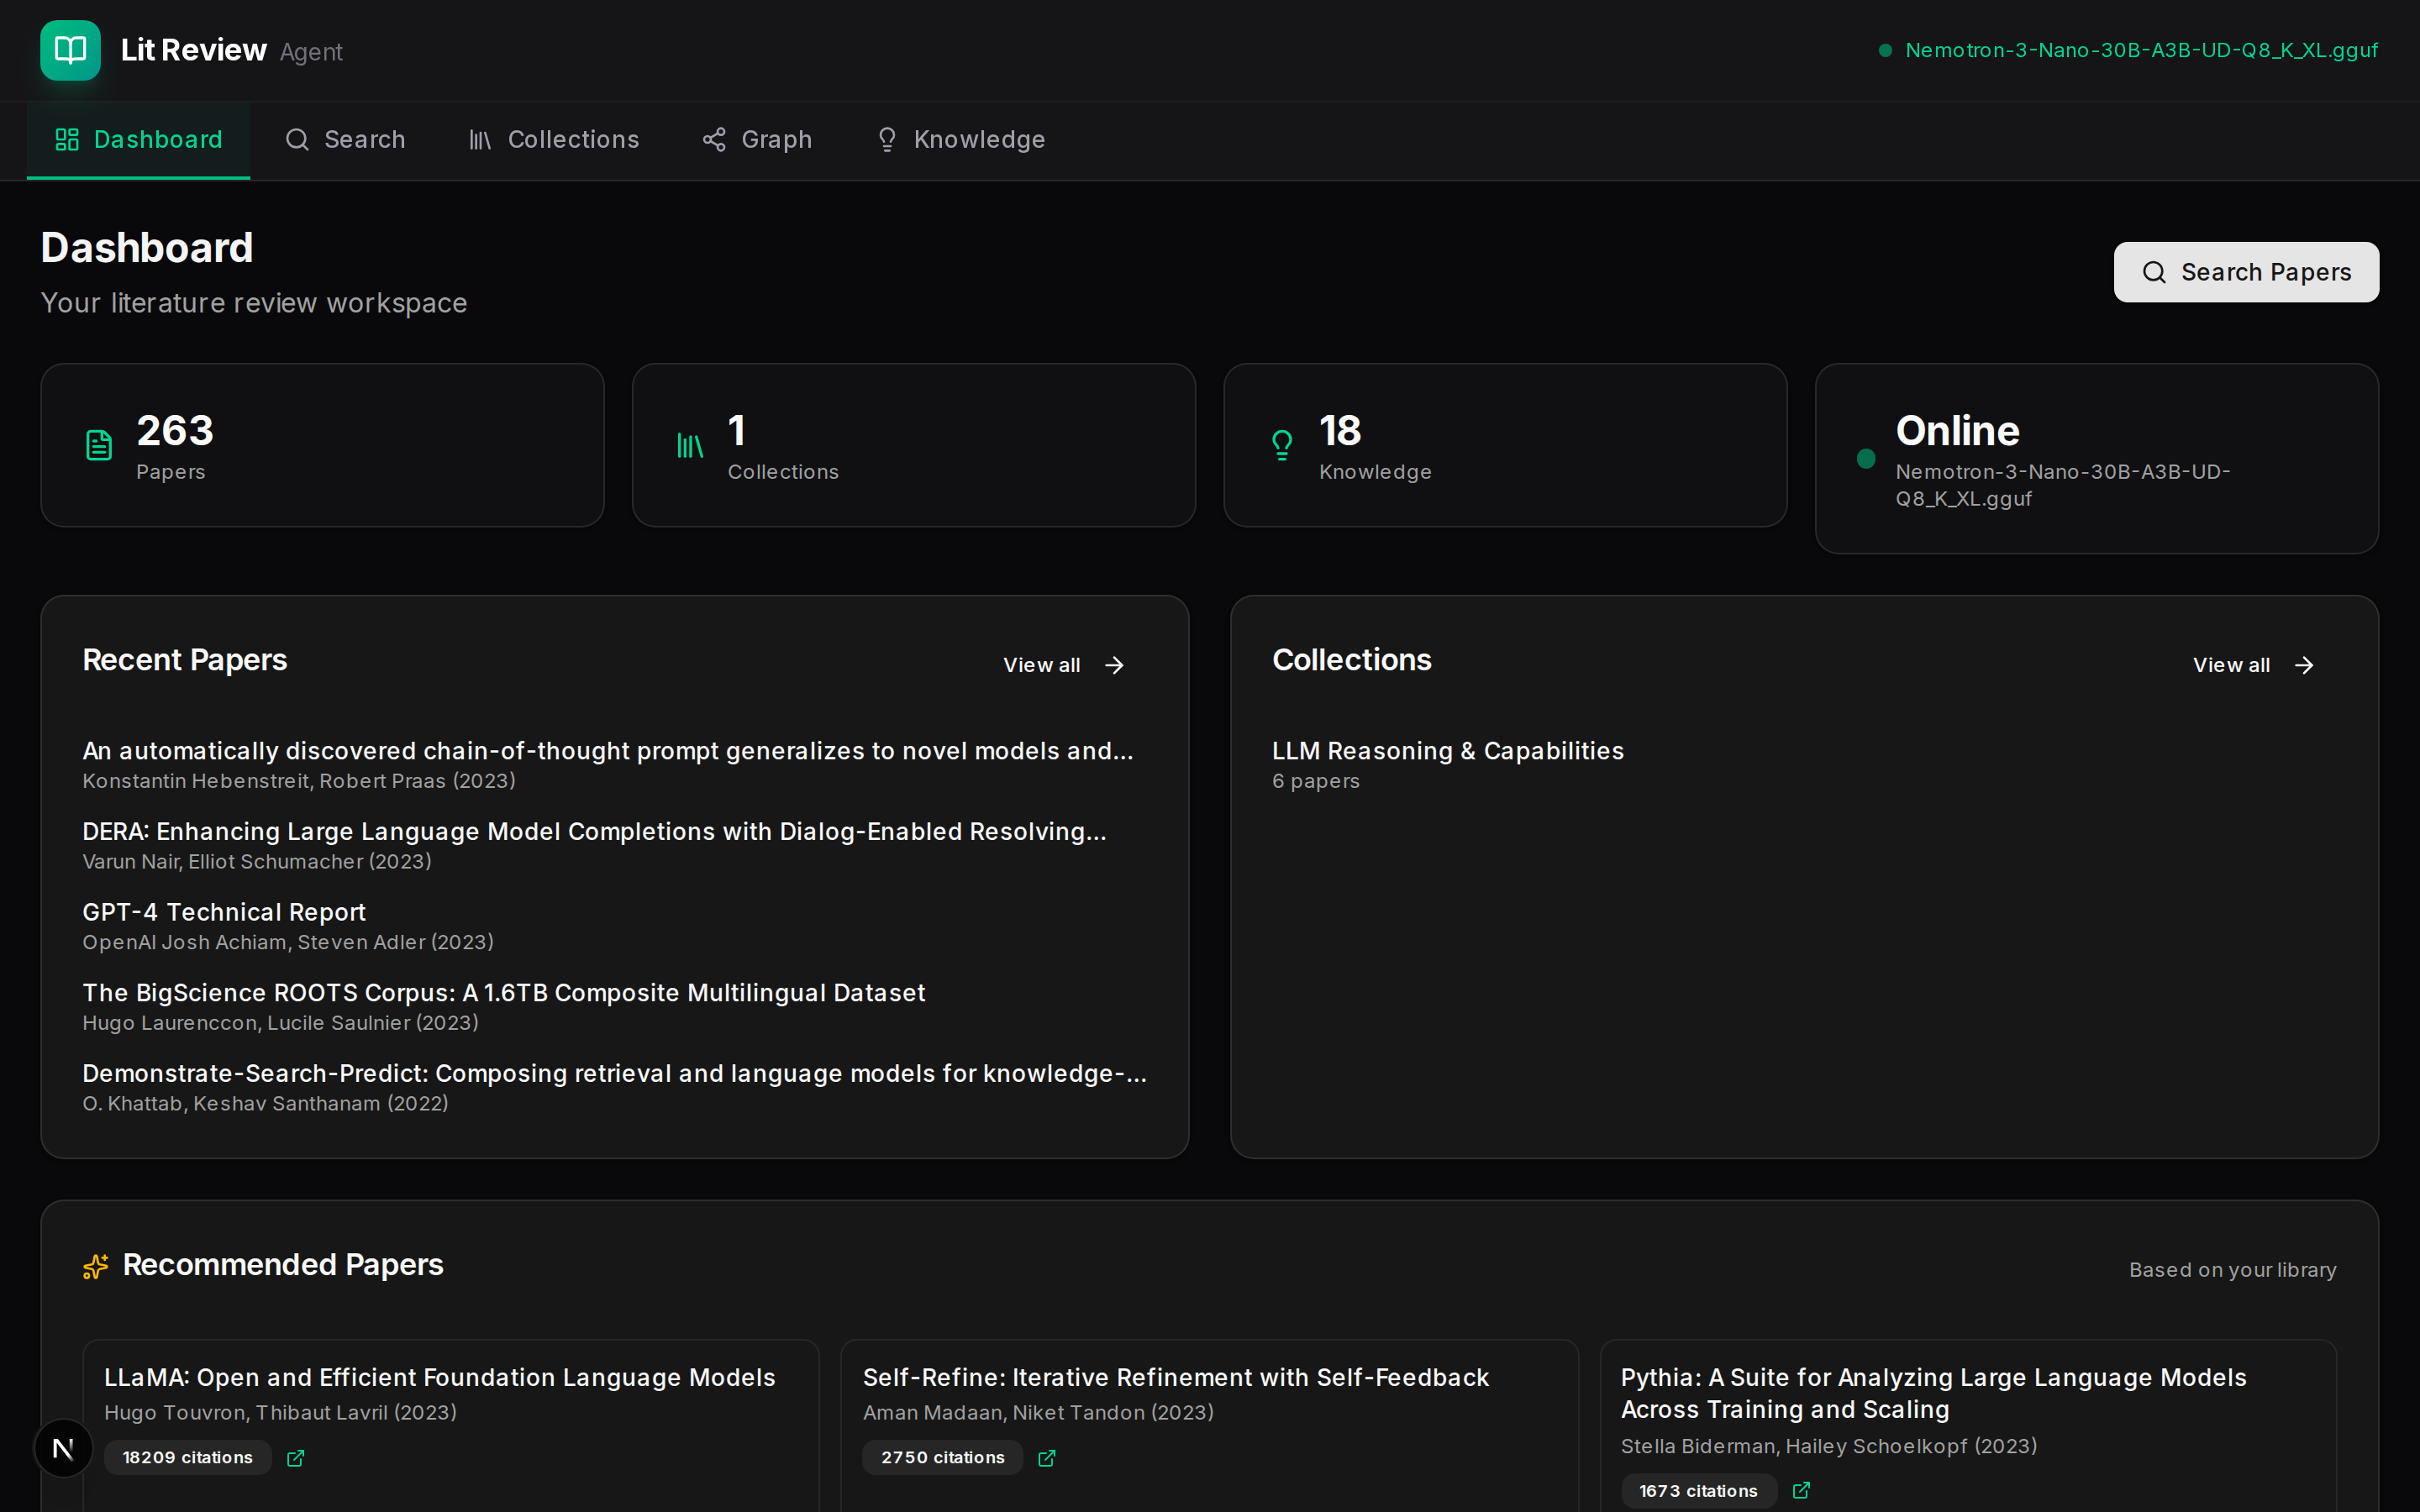Click the Collections library icon in stats card
Screen dimensions: 2420x1512
point(690,445)
